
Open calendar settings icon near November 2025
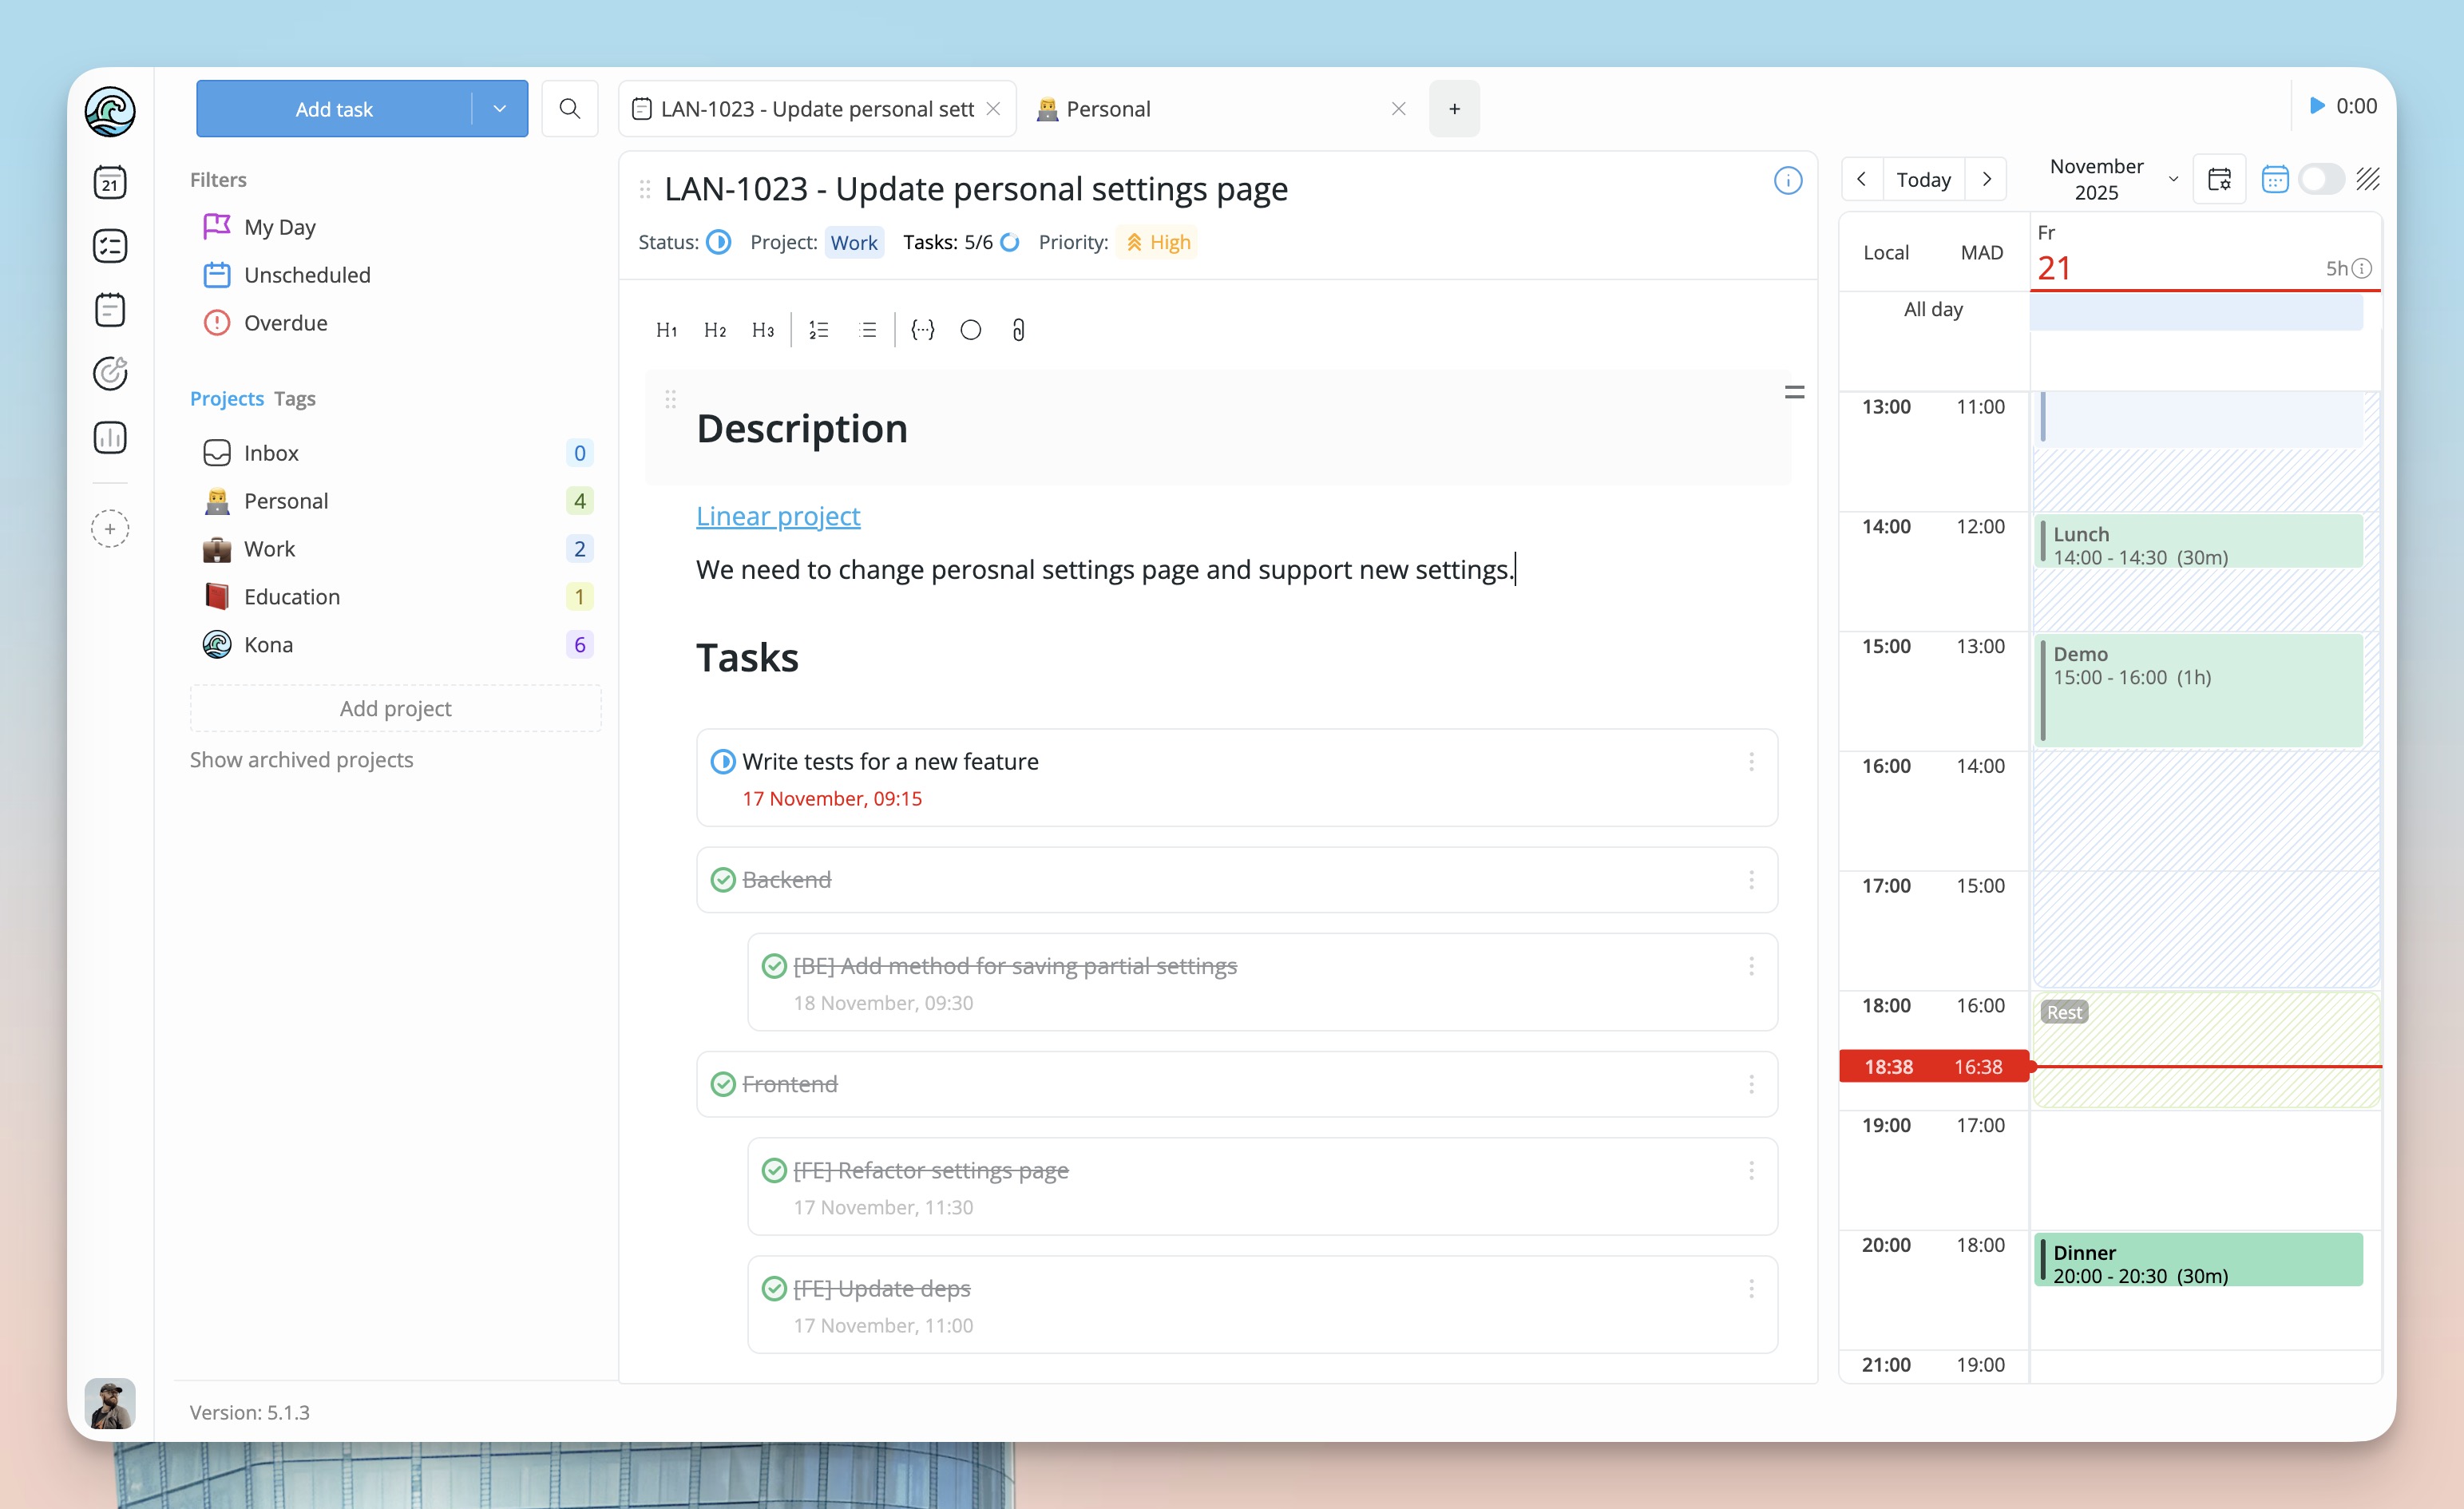coord(2219,179)
